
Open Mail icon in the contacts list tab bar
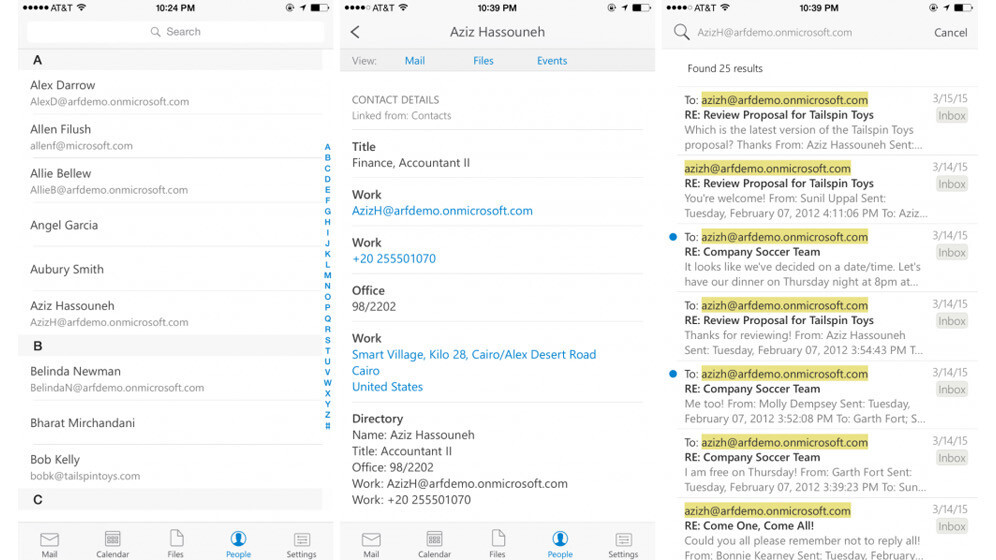[49, 543]
